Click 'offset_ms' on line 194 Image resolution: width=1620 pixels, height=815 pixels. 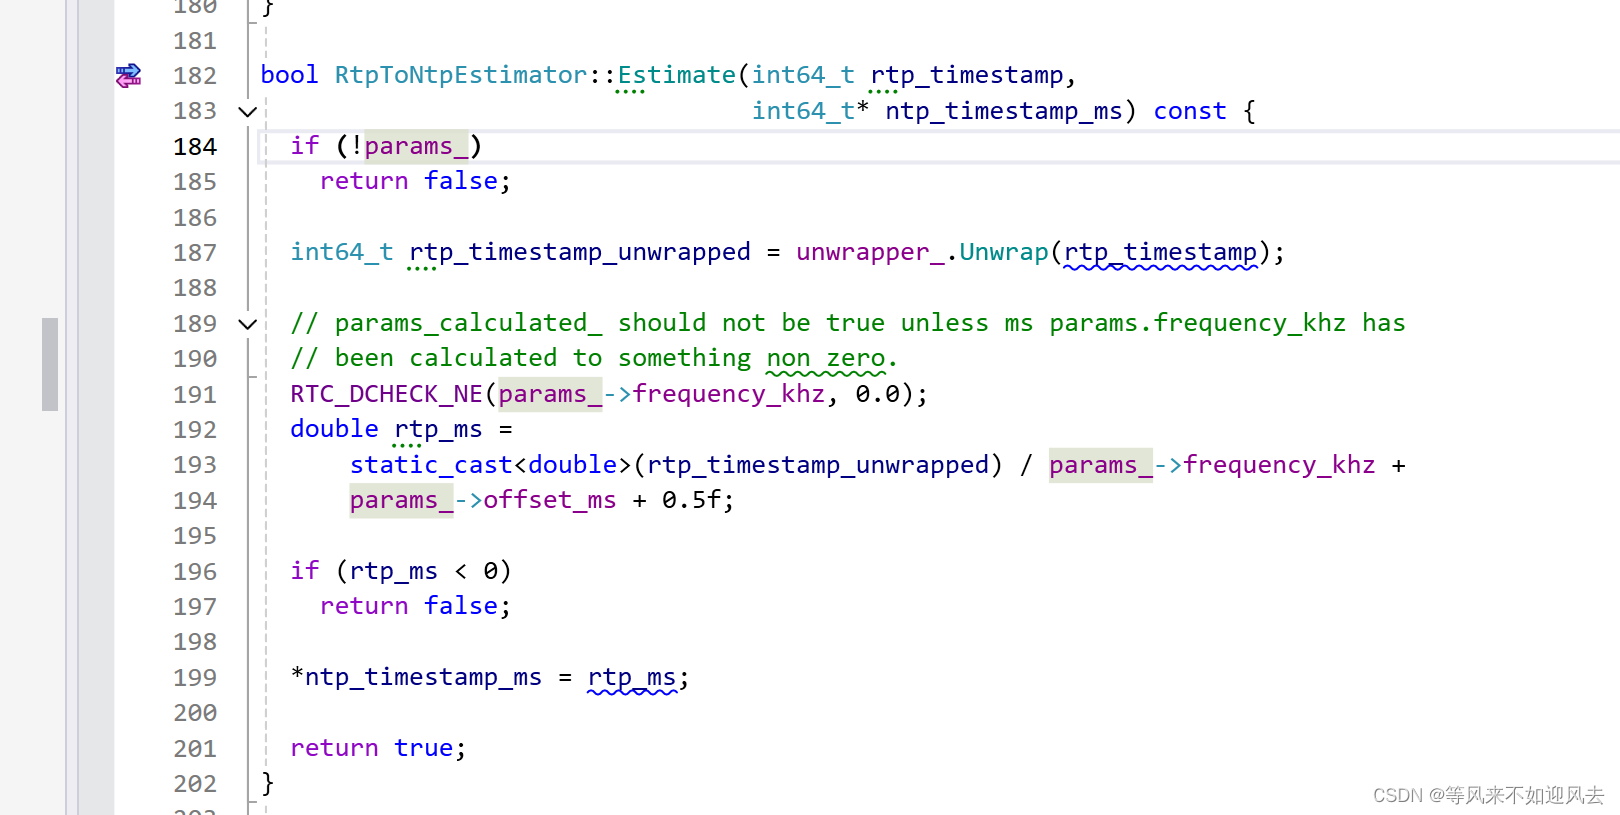550,500
